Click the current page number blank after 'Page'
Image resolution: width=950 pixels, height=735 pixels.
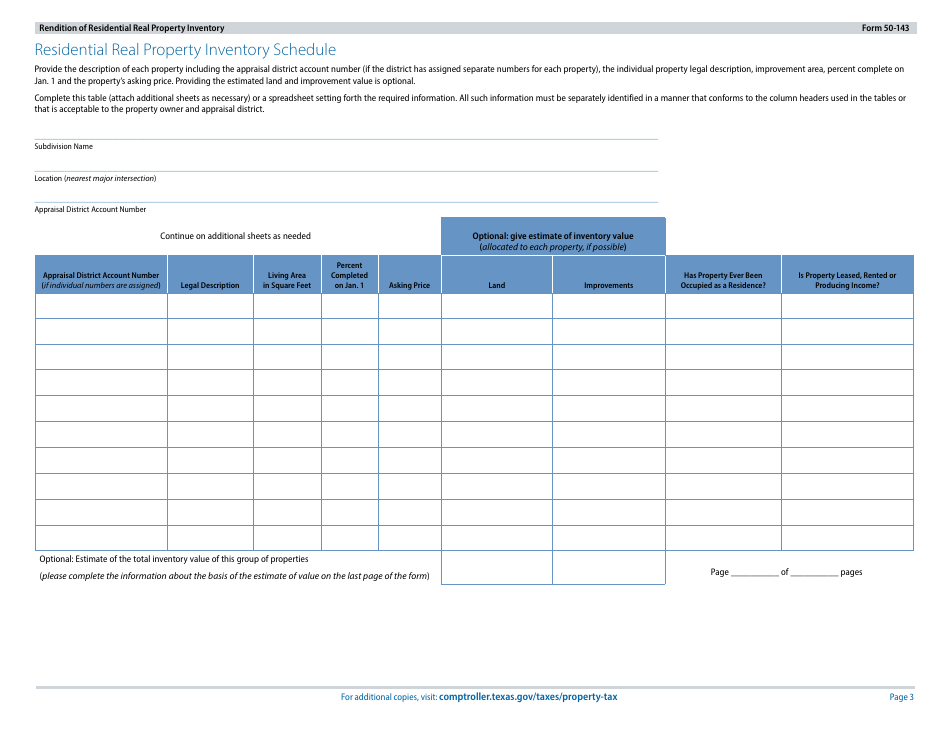[754, 572]
